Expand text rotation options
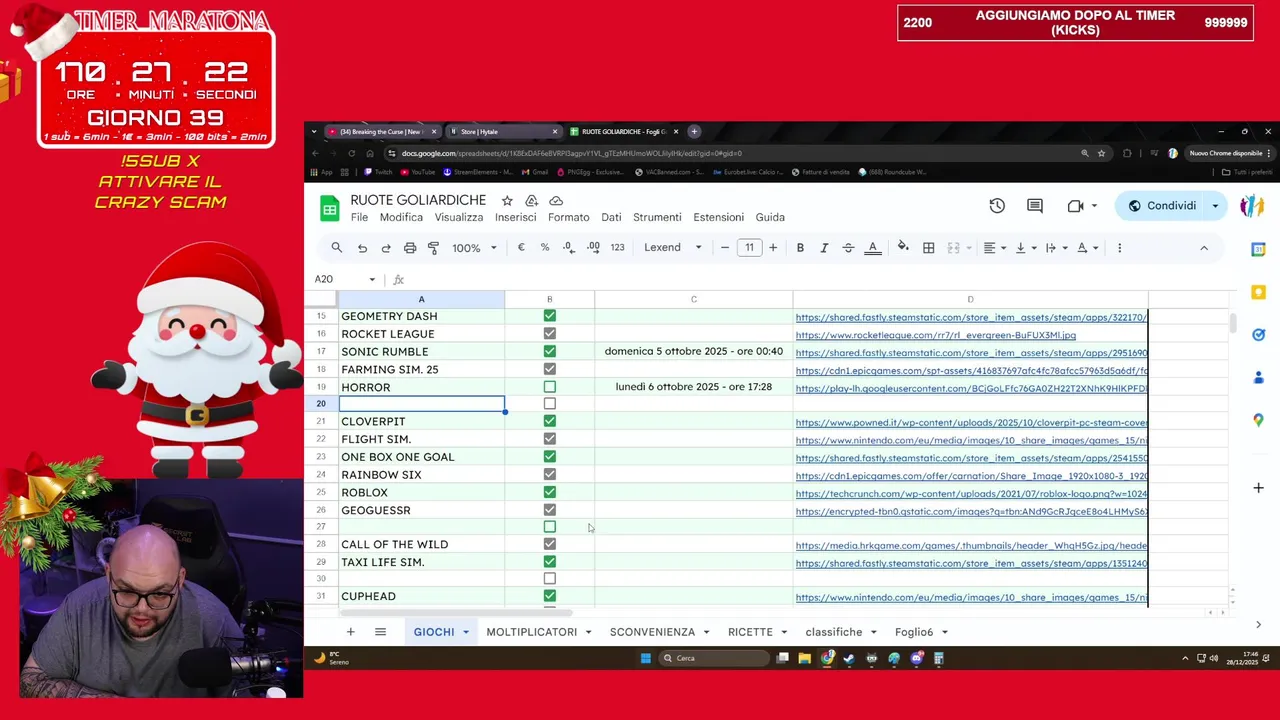This screenshot has height=720, width=1280. 1096,248
